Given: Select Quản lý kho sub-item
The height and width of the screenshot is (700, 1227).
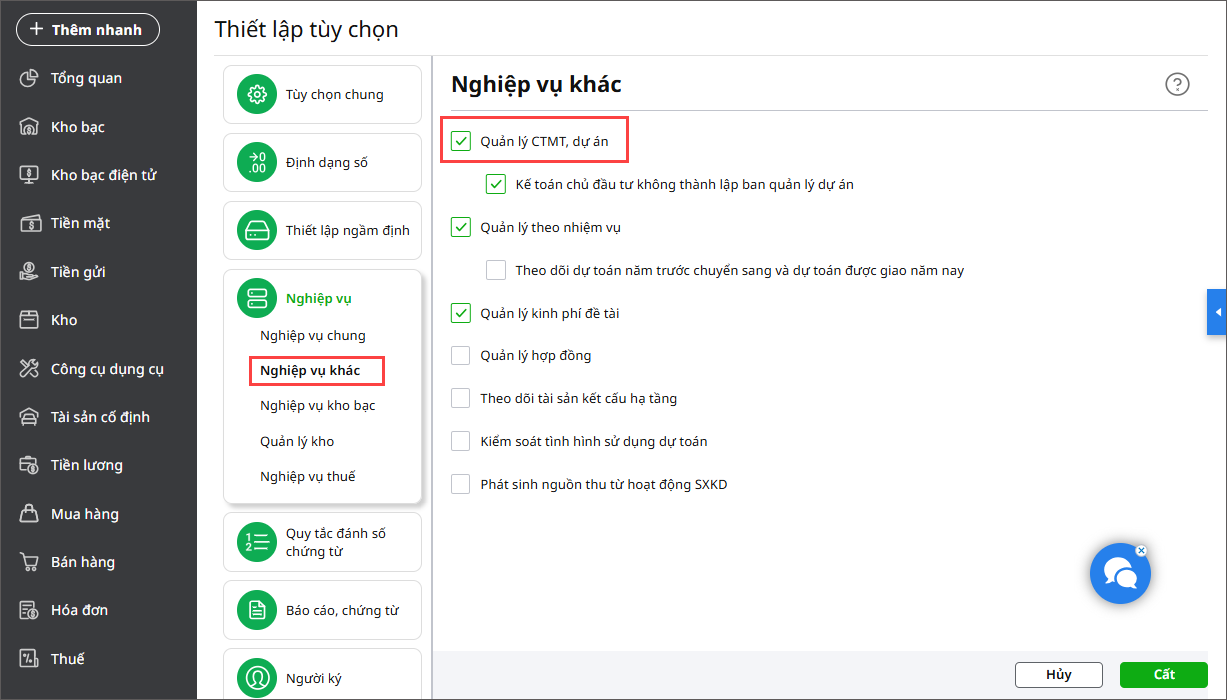Looking at the screenshot, I should [297, 441].
